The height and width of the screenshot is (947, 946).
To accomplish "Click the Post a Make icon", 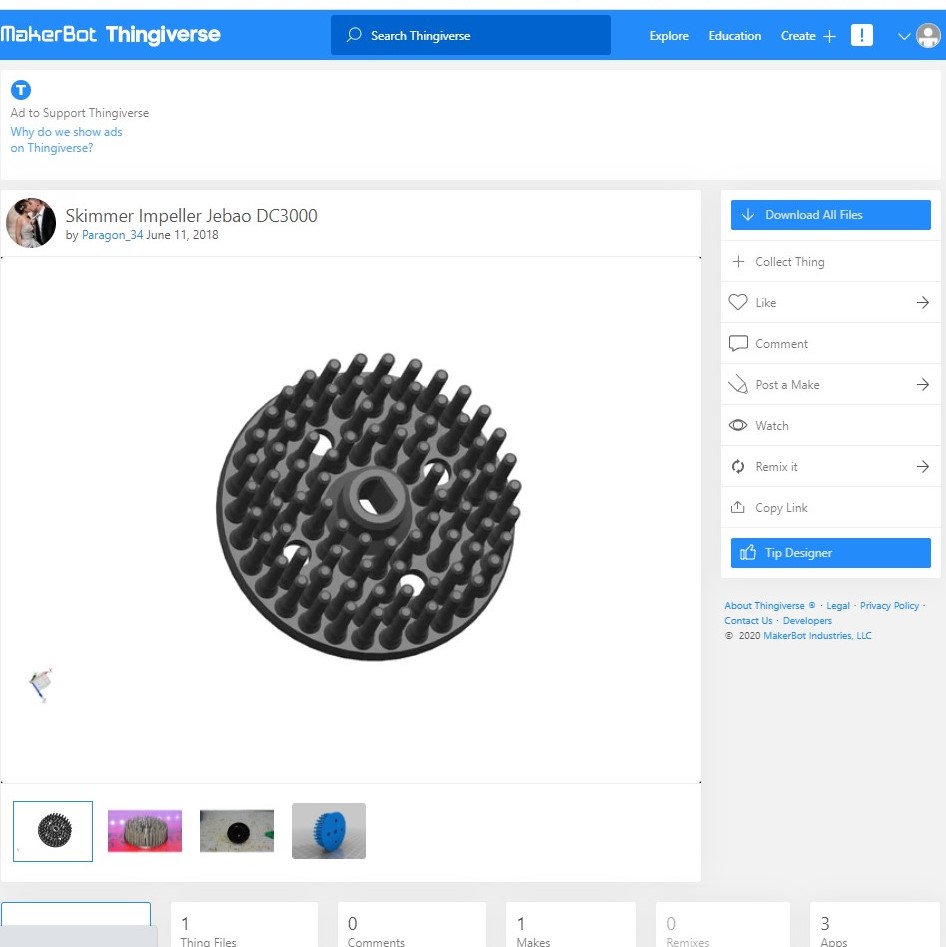I will point(738,384).
